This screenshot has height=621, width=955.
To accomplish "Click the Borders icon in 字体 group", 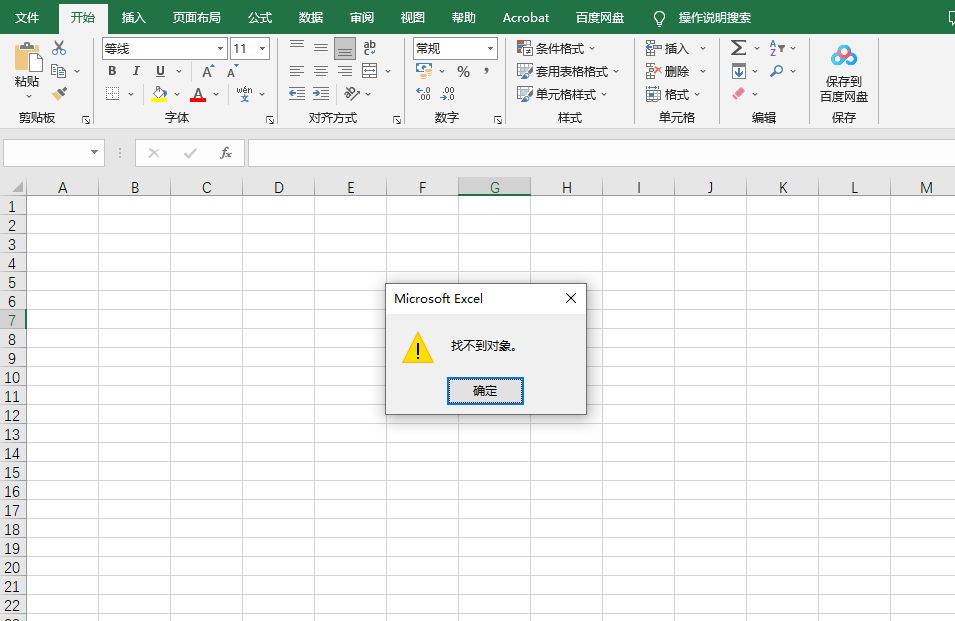I will pos(114,92).
